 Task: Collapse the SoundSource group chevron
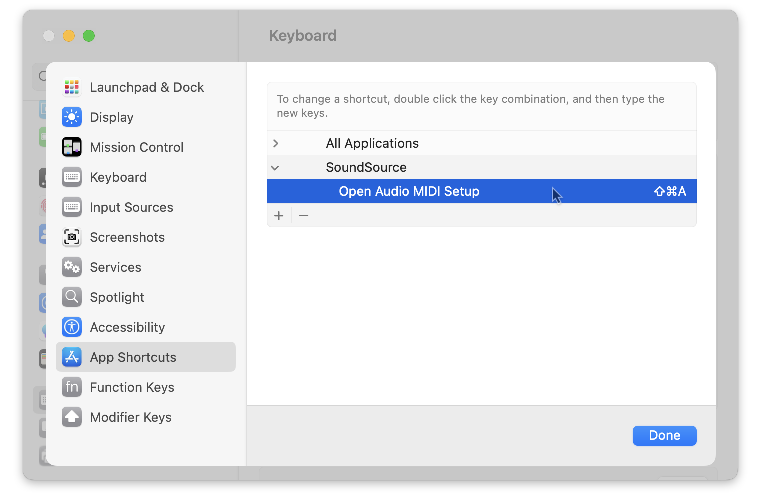click(x=275, y=168)
